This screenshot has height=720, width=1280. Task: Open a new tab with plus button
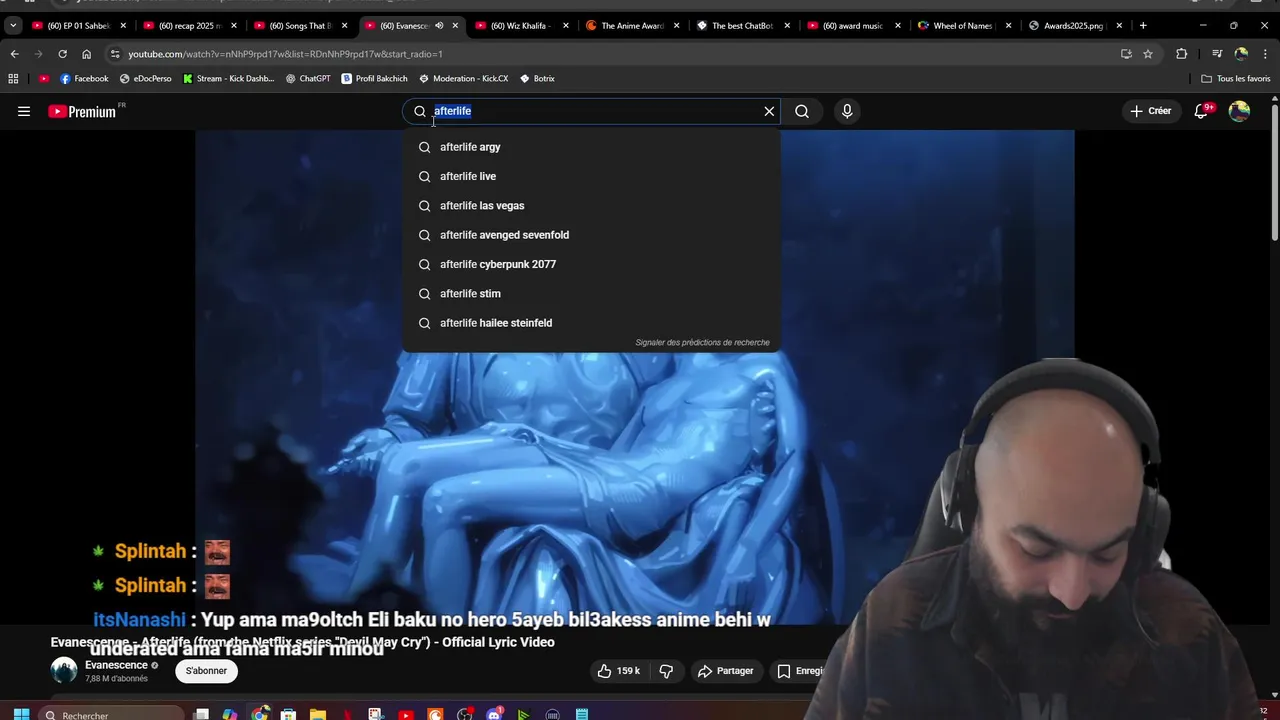1143,25
